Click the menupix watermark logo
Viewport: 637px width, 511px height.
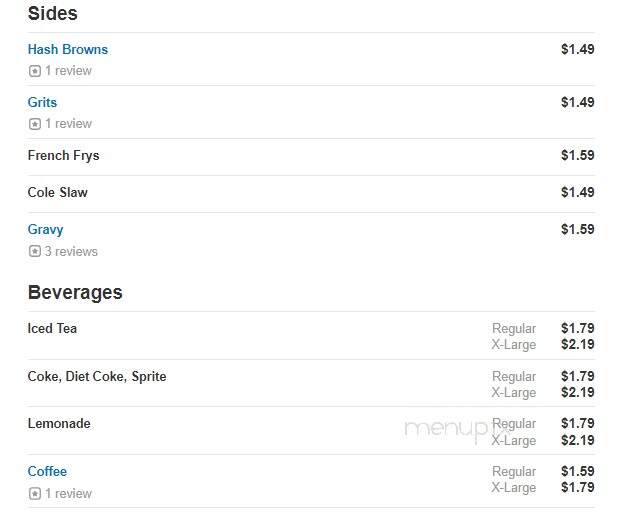click(x=453, y=430)
